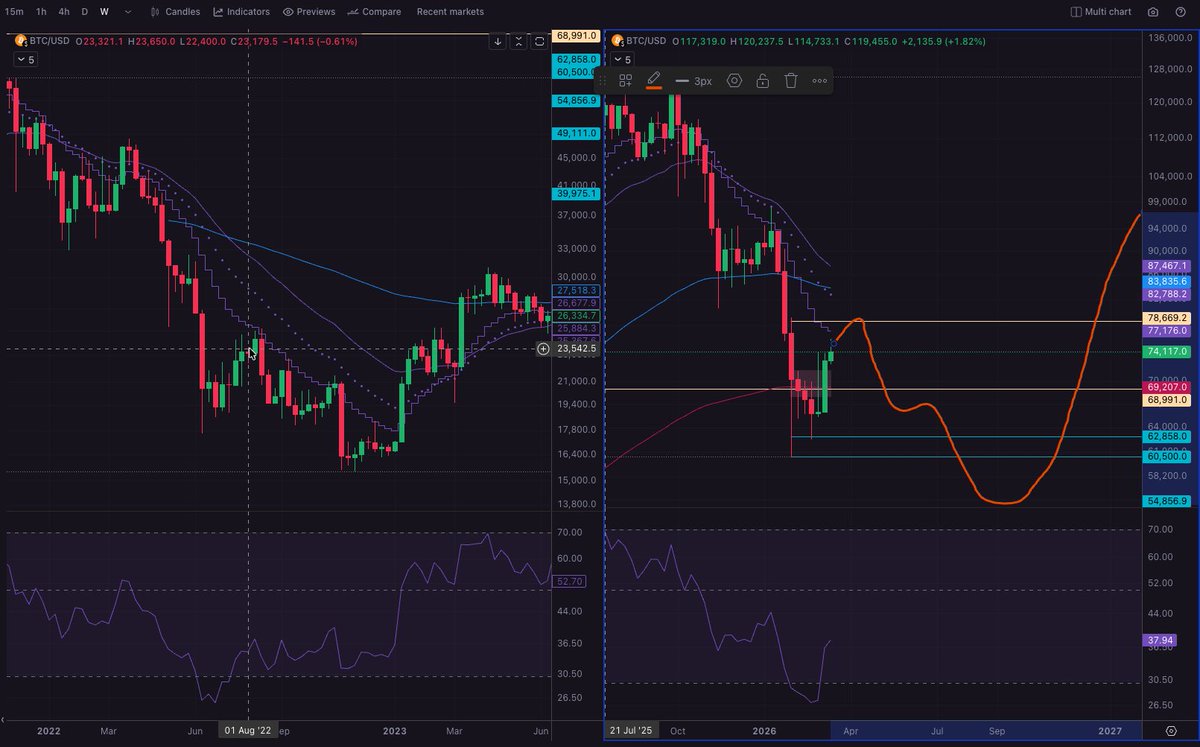
Task: Switch to the daily D timeframe
Action: click(84, 12)
